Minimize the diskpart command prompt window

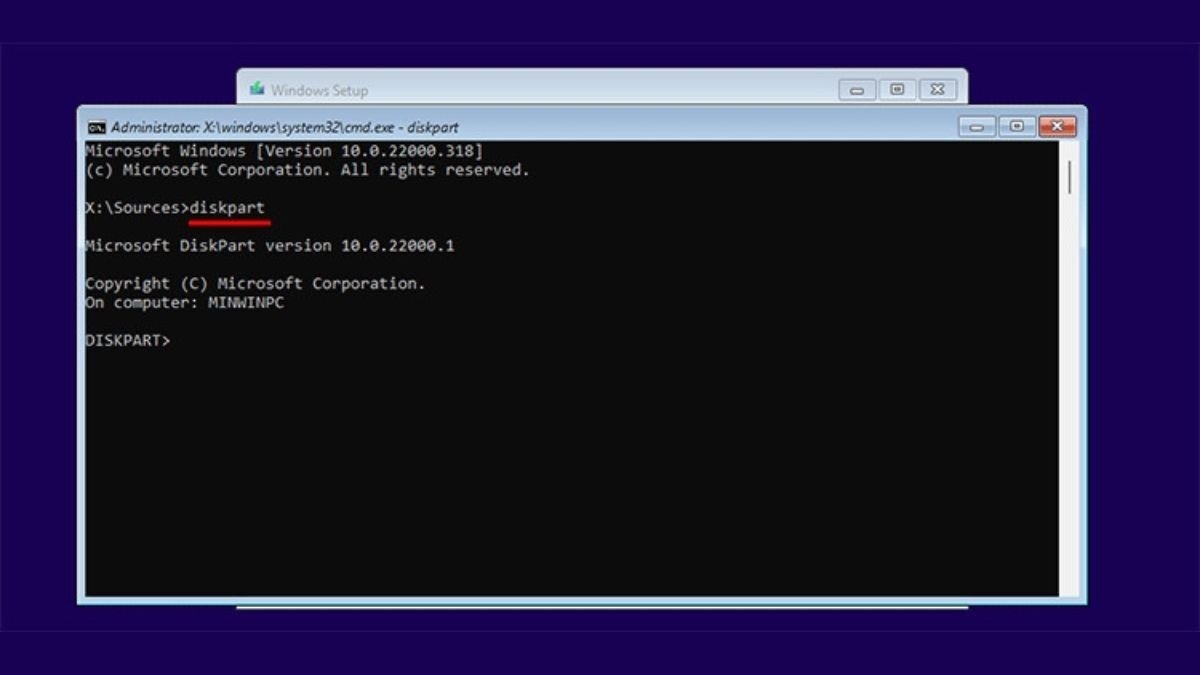coord(977,127)
